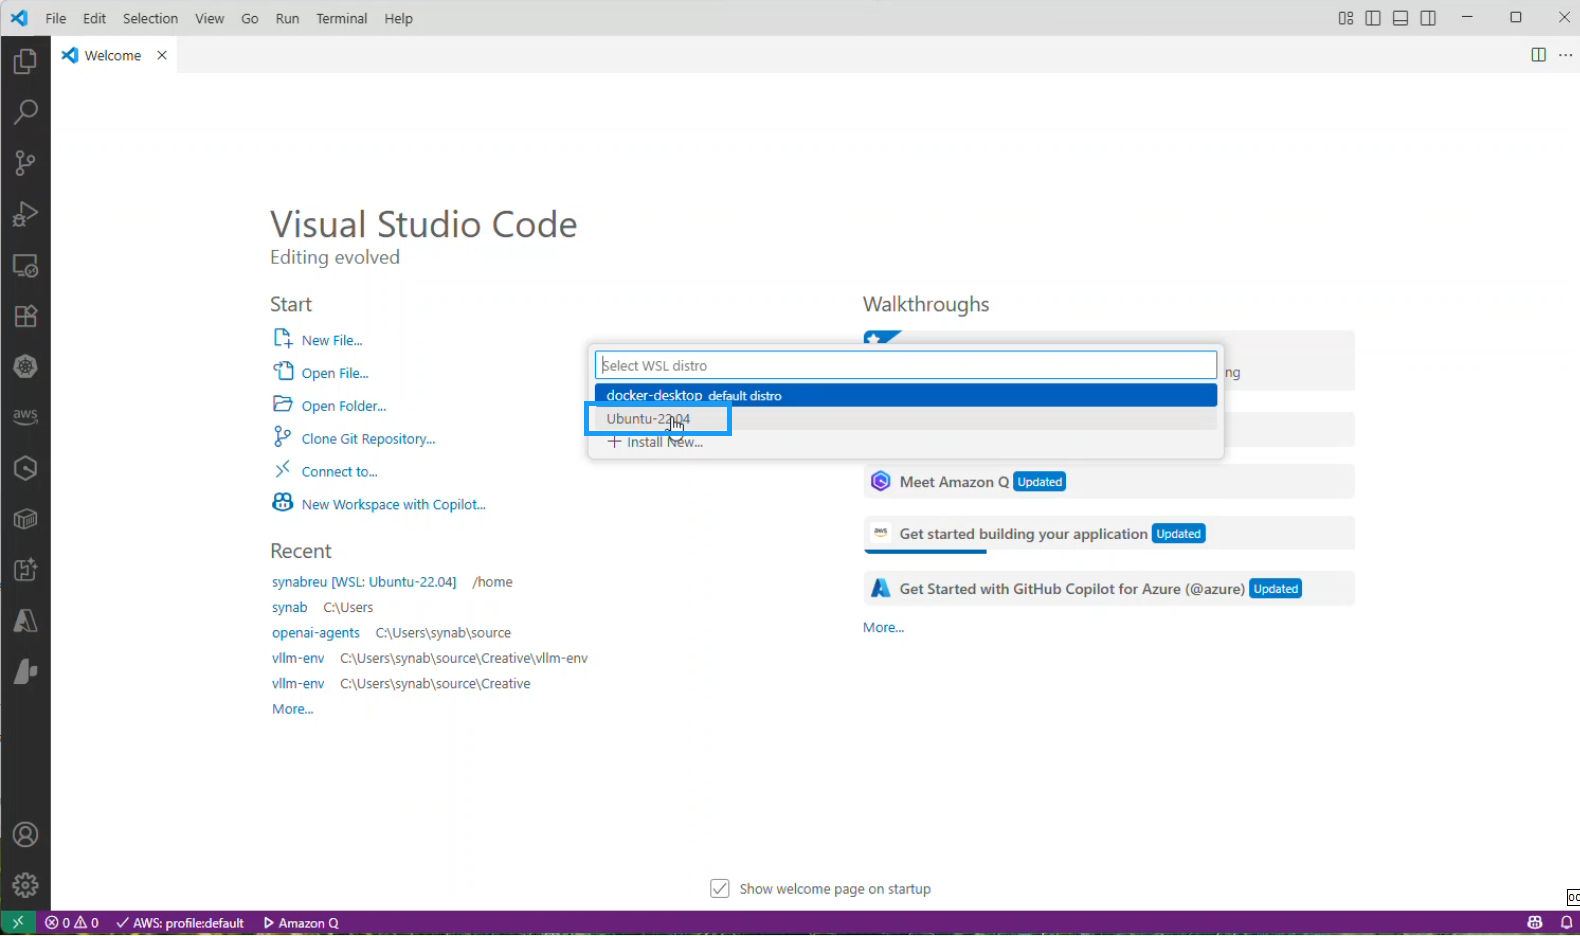Click Clone Git Repository... link
The image size is (1580, 936).
[x=369, y=439]
